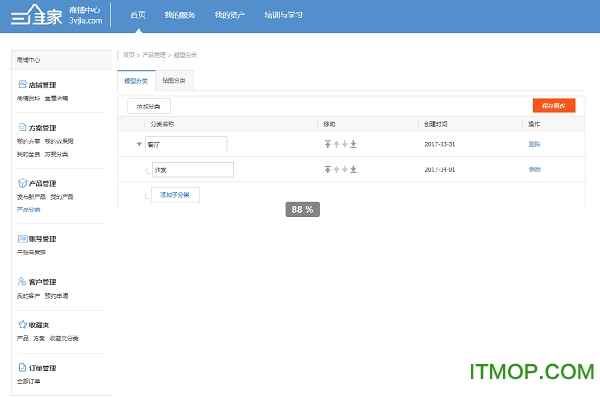
Task: Collapse the parent category tree arrow
Action: tap(139, 144)
